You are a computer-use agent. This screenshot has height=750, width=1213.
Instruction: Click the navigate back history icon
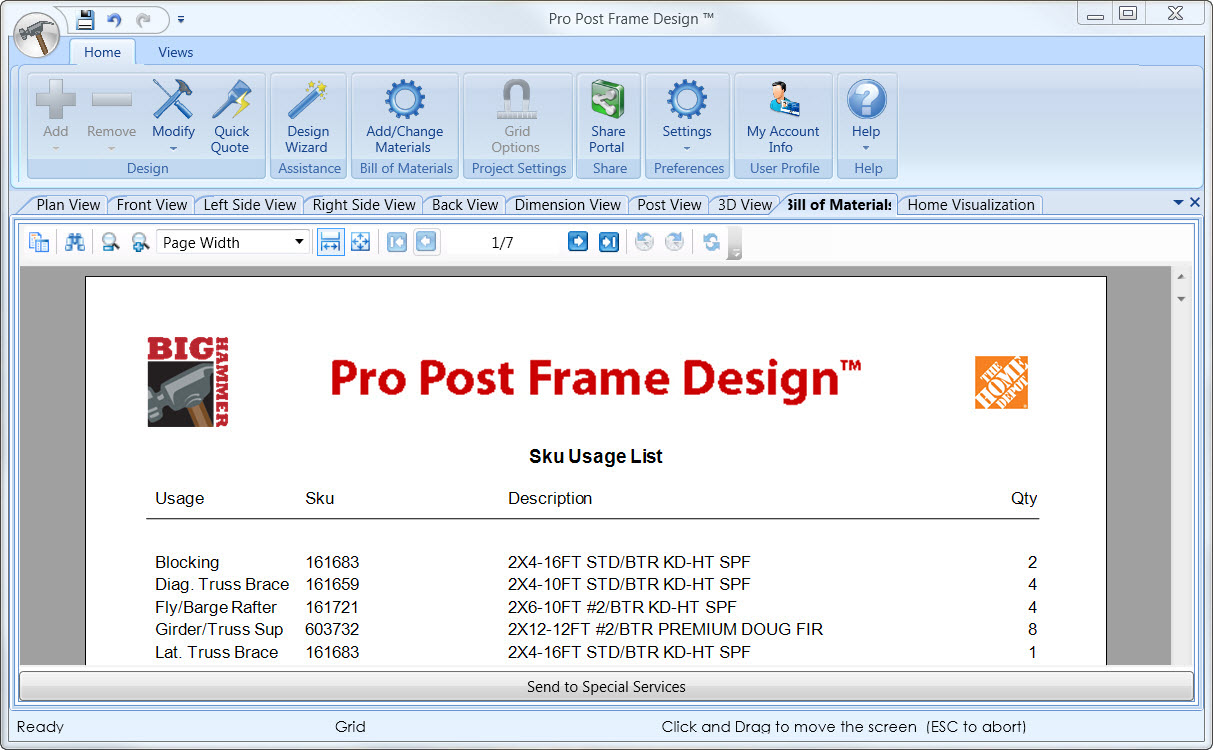[x=644, y=242]
